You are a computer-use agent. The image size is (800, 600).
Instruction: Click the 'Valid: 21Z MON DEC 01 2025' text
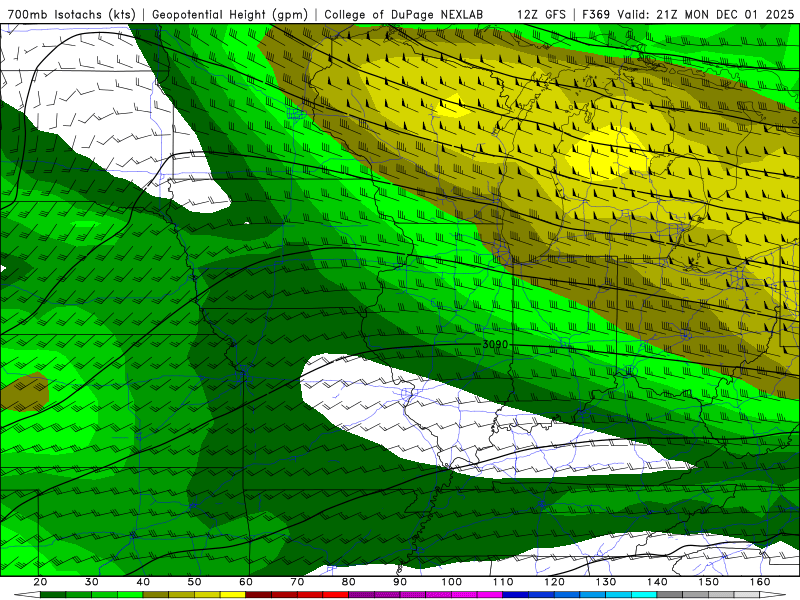click(706, 15)
